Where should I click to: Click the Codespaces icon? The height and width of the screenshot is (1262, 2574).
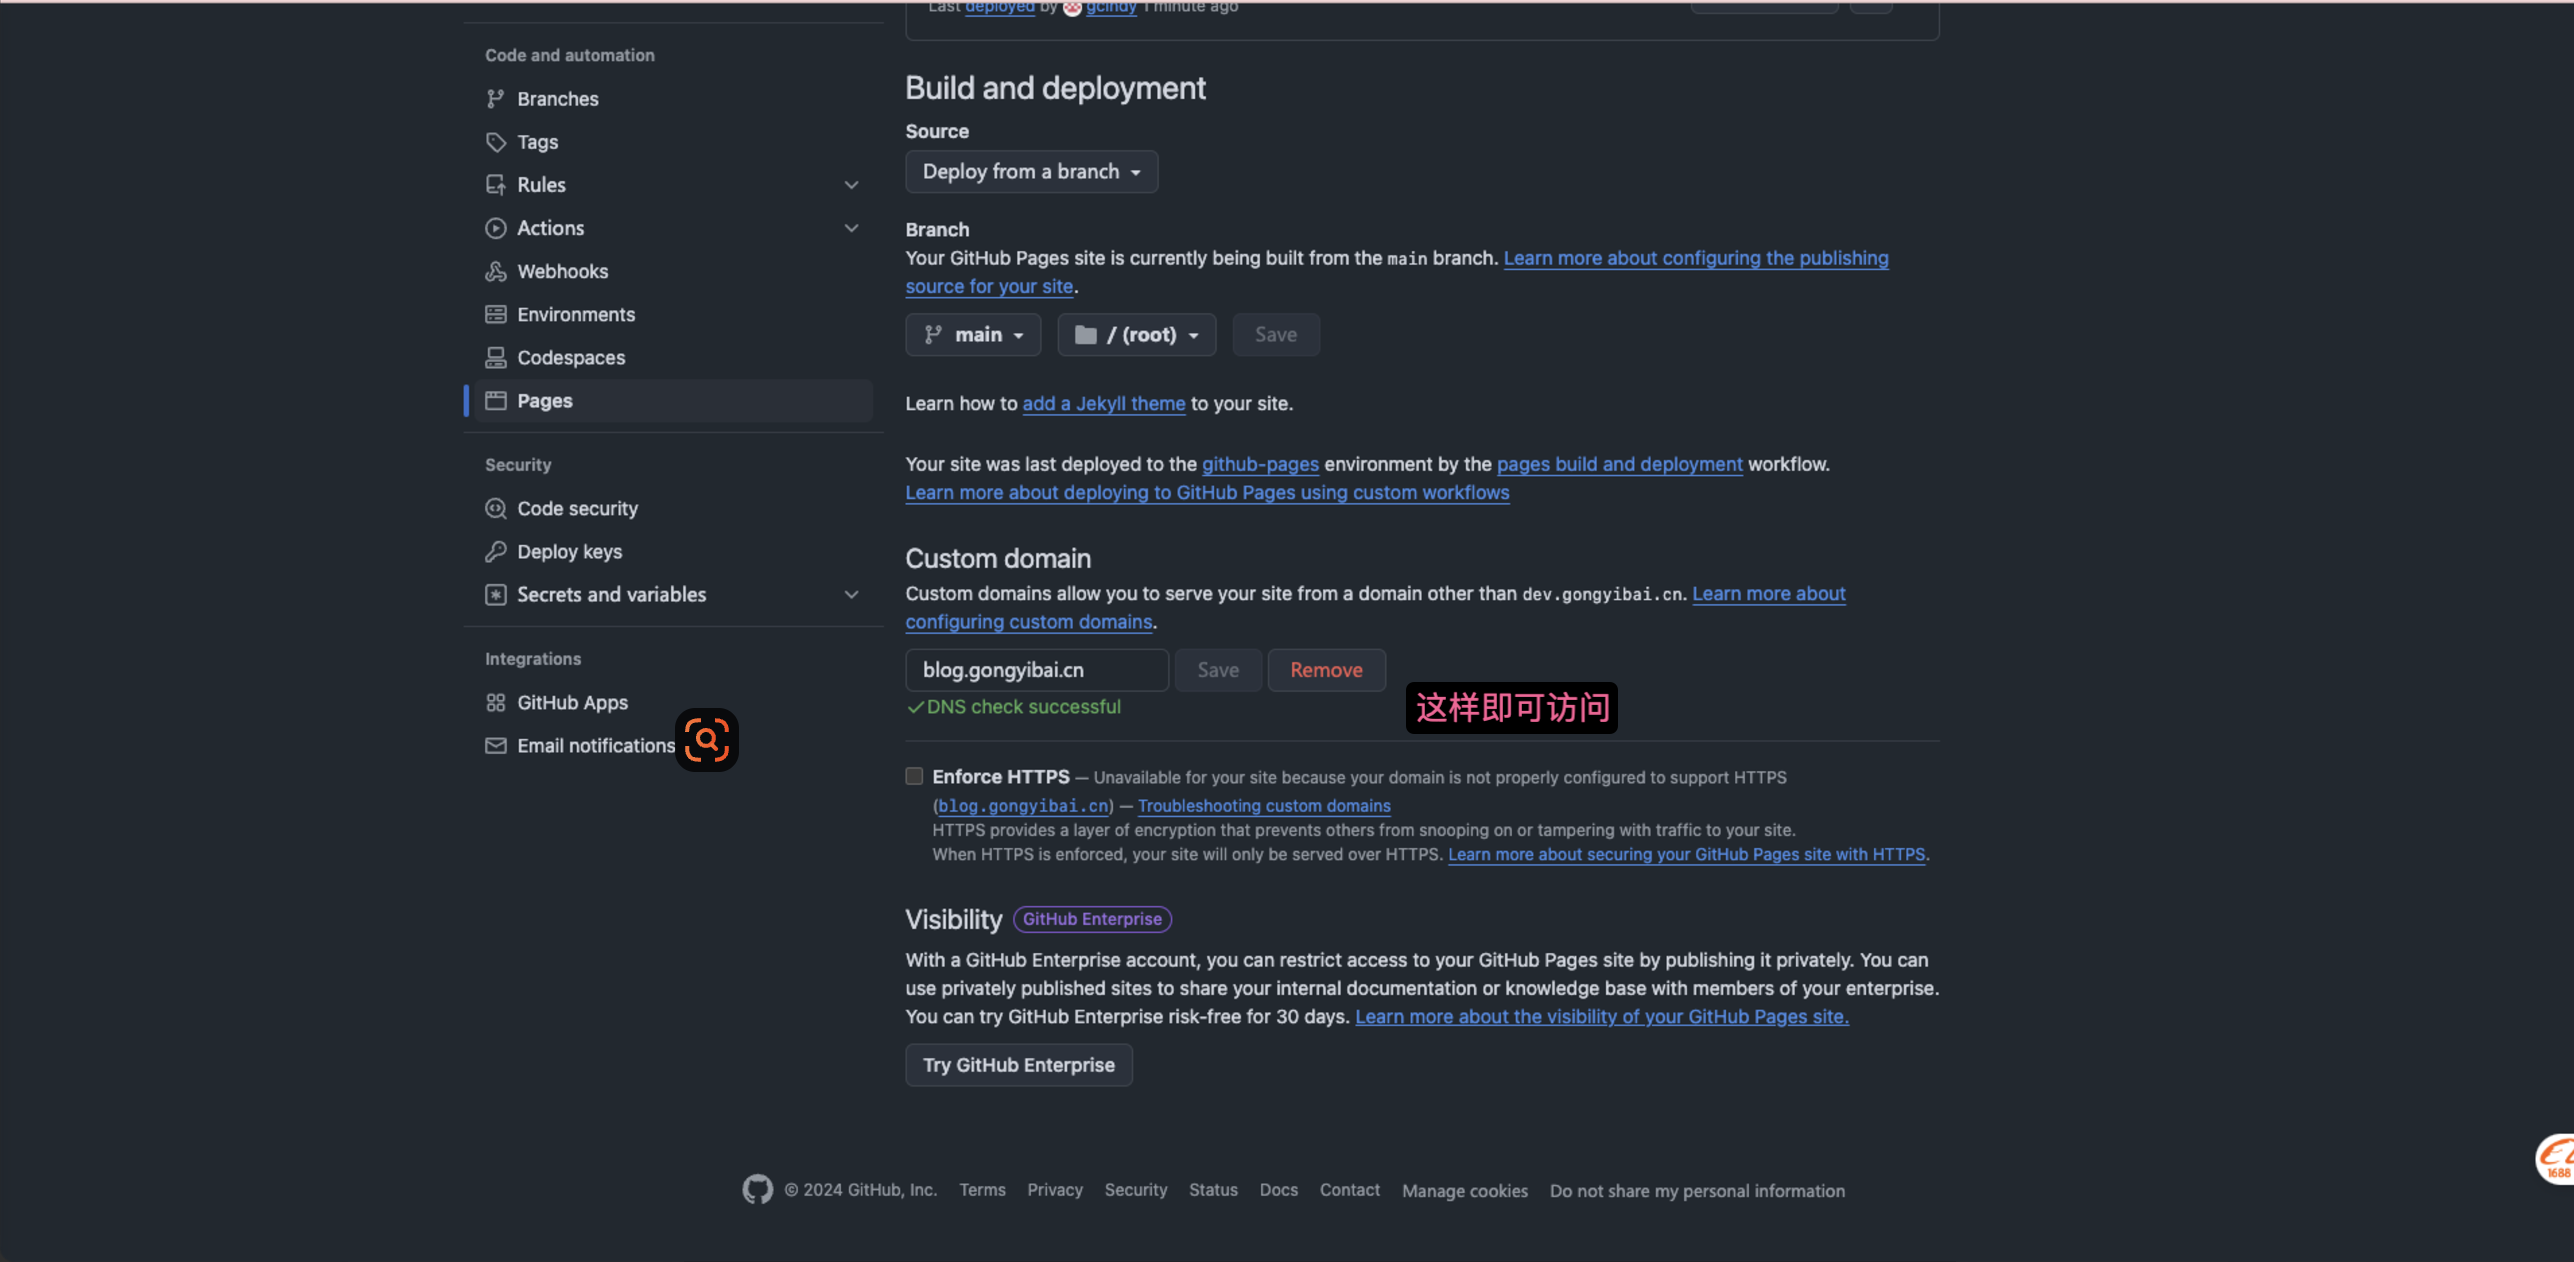point(495,357)
